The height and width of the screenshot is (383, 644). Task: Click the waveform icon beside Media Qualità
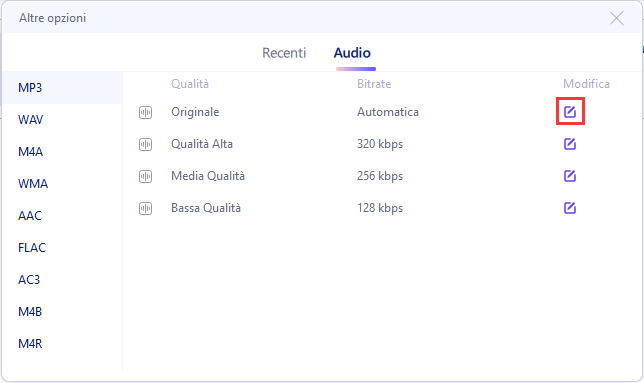pos(145,176)
